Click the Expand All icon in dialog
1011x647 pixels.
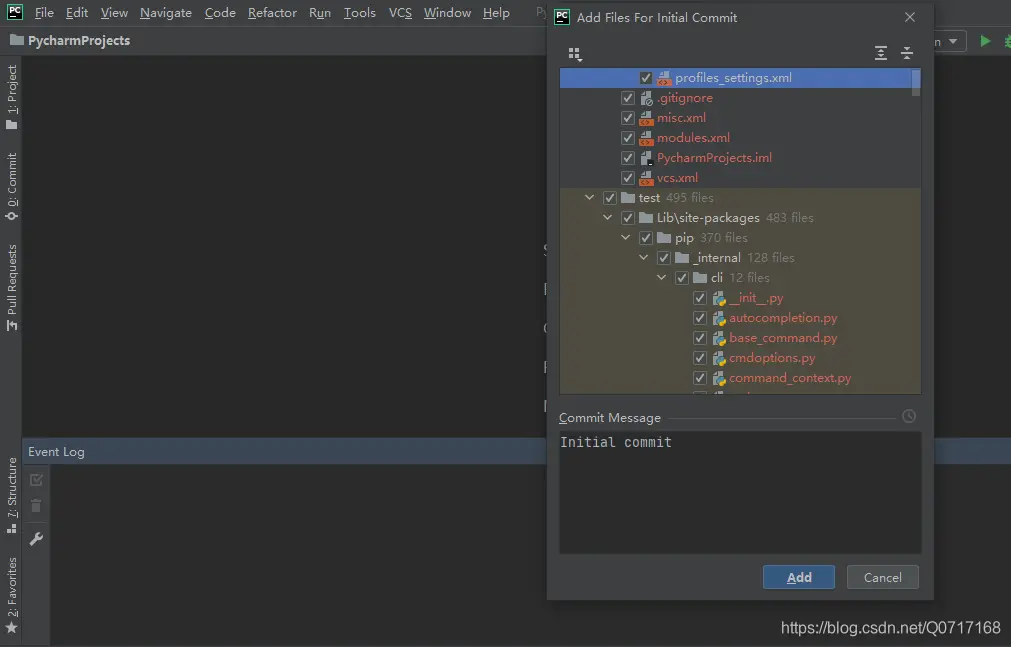pos(881,54)
